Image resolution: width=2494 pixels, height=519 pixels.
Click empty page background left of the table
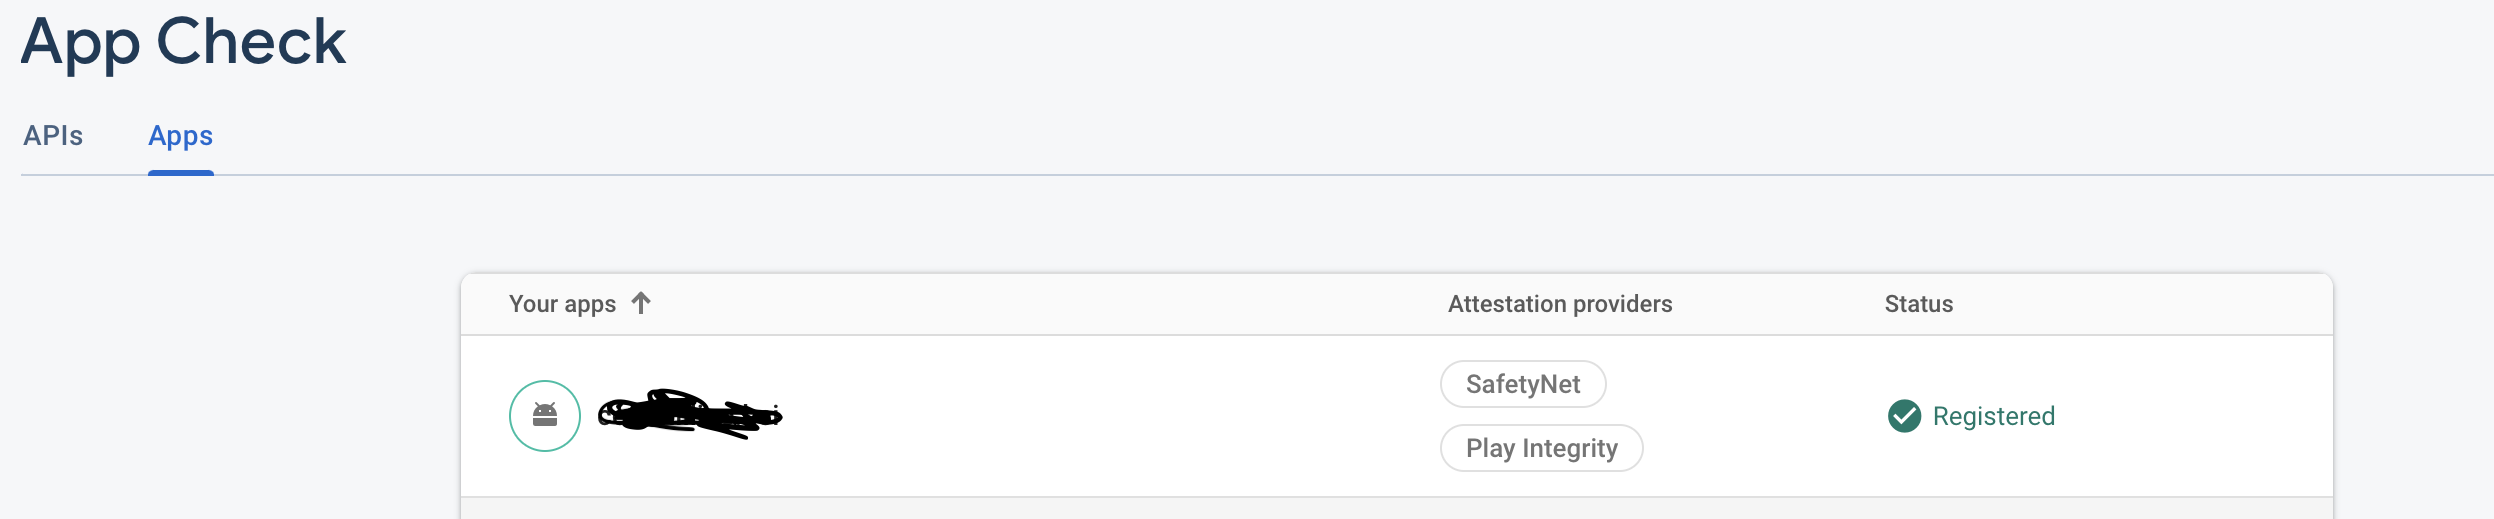(x=230, y=380)
